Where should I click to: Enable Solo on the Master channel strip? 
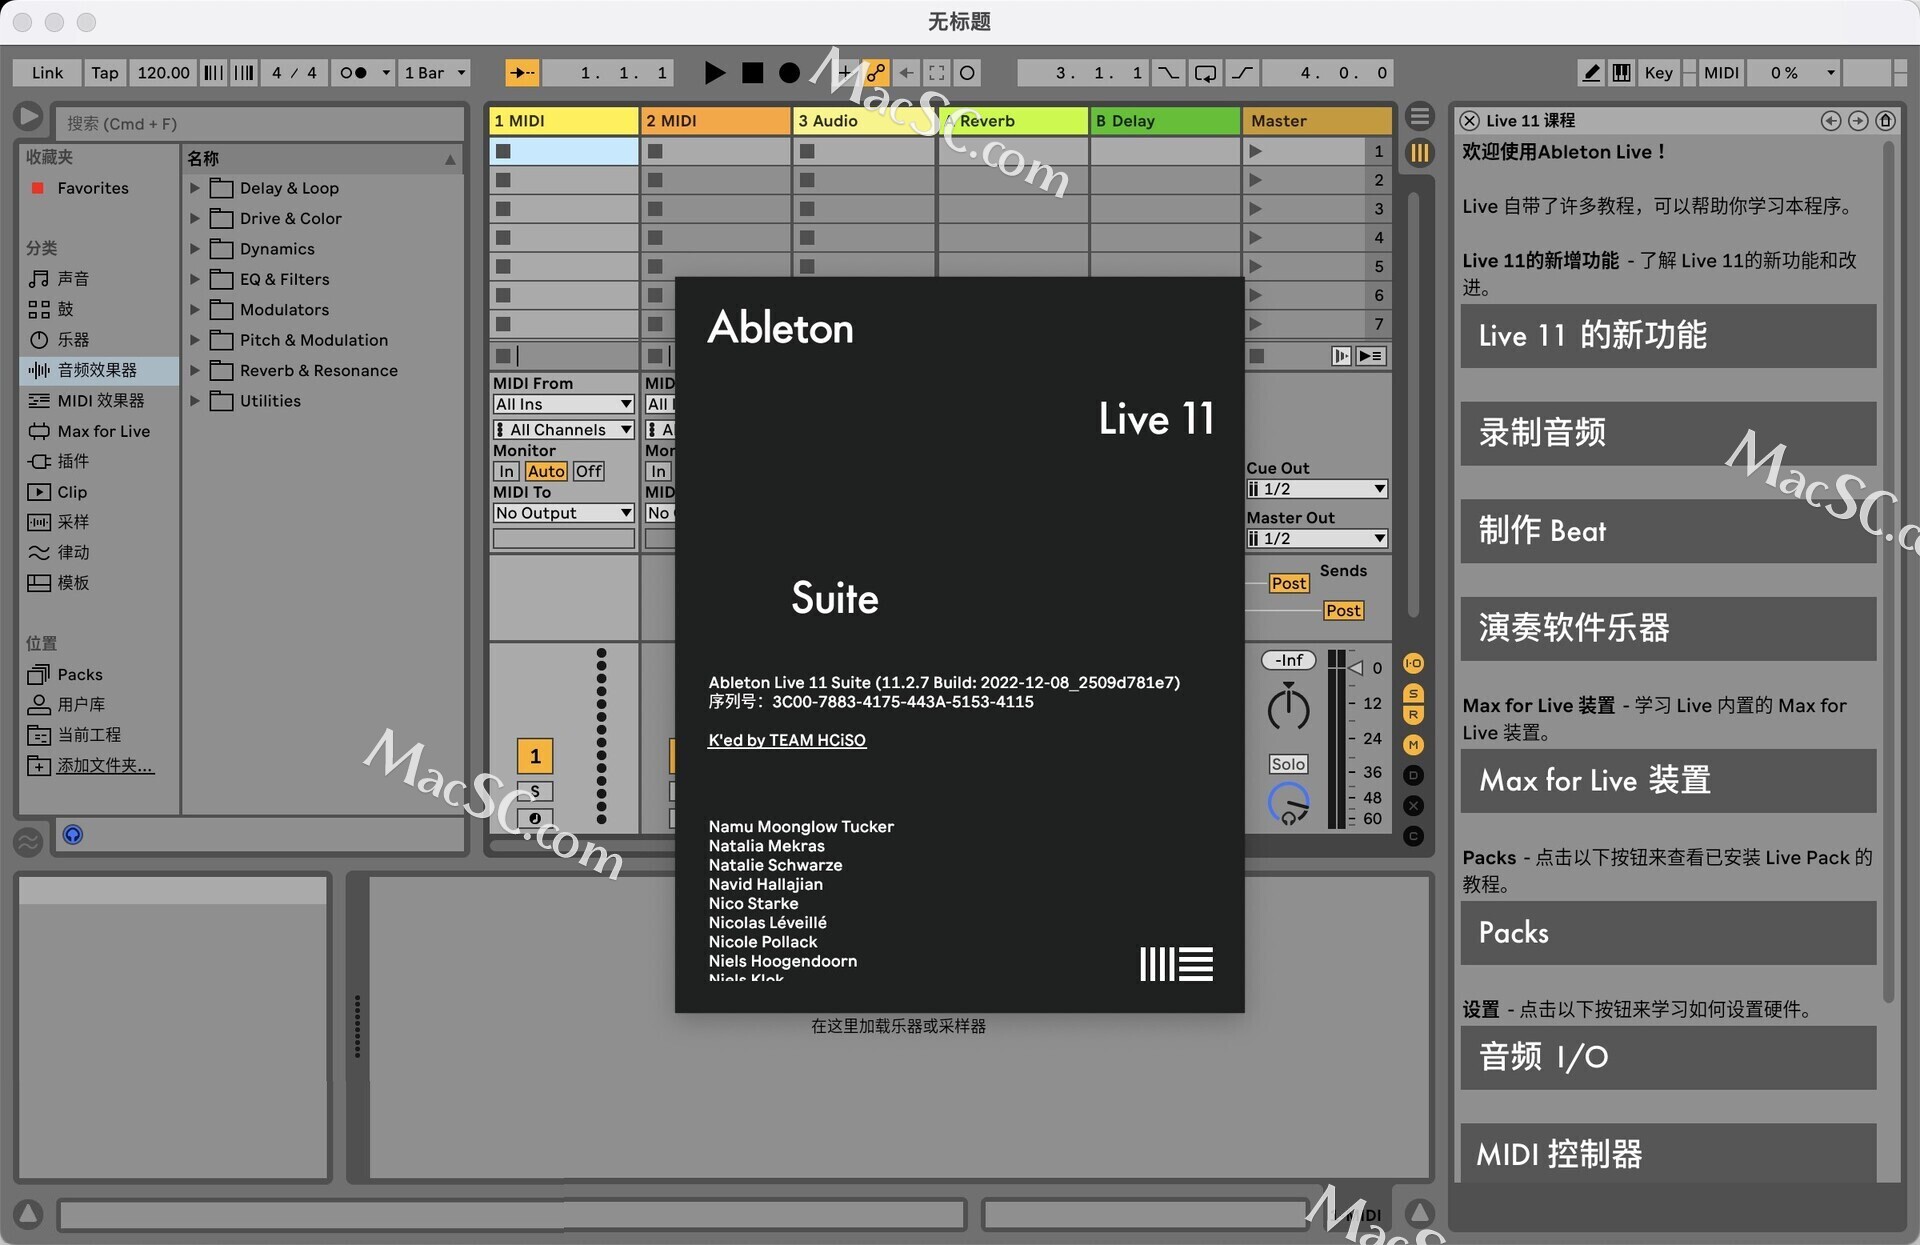click(1288, 763)
